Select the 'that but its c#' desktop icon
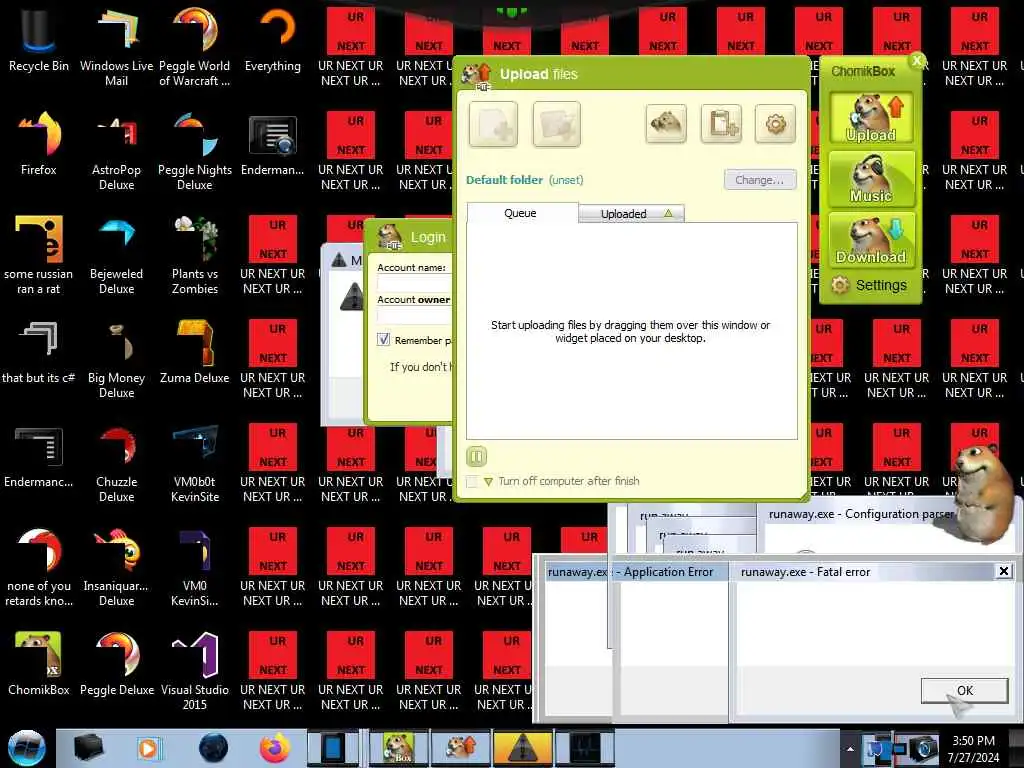 tap(39, 351)
